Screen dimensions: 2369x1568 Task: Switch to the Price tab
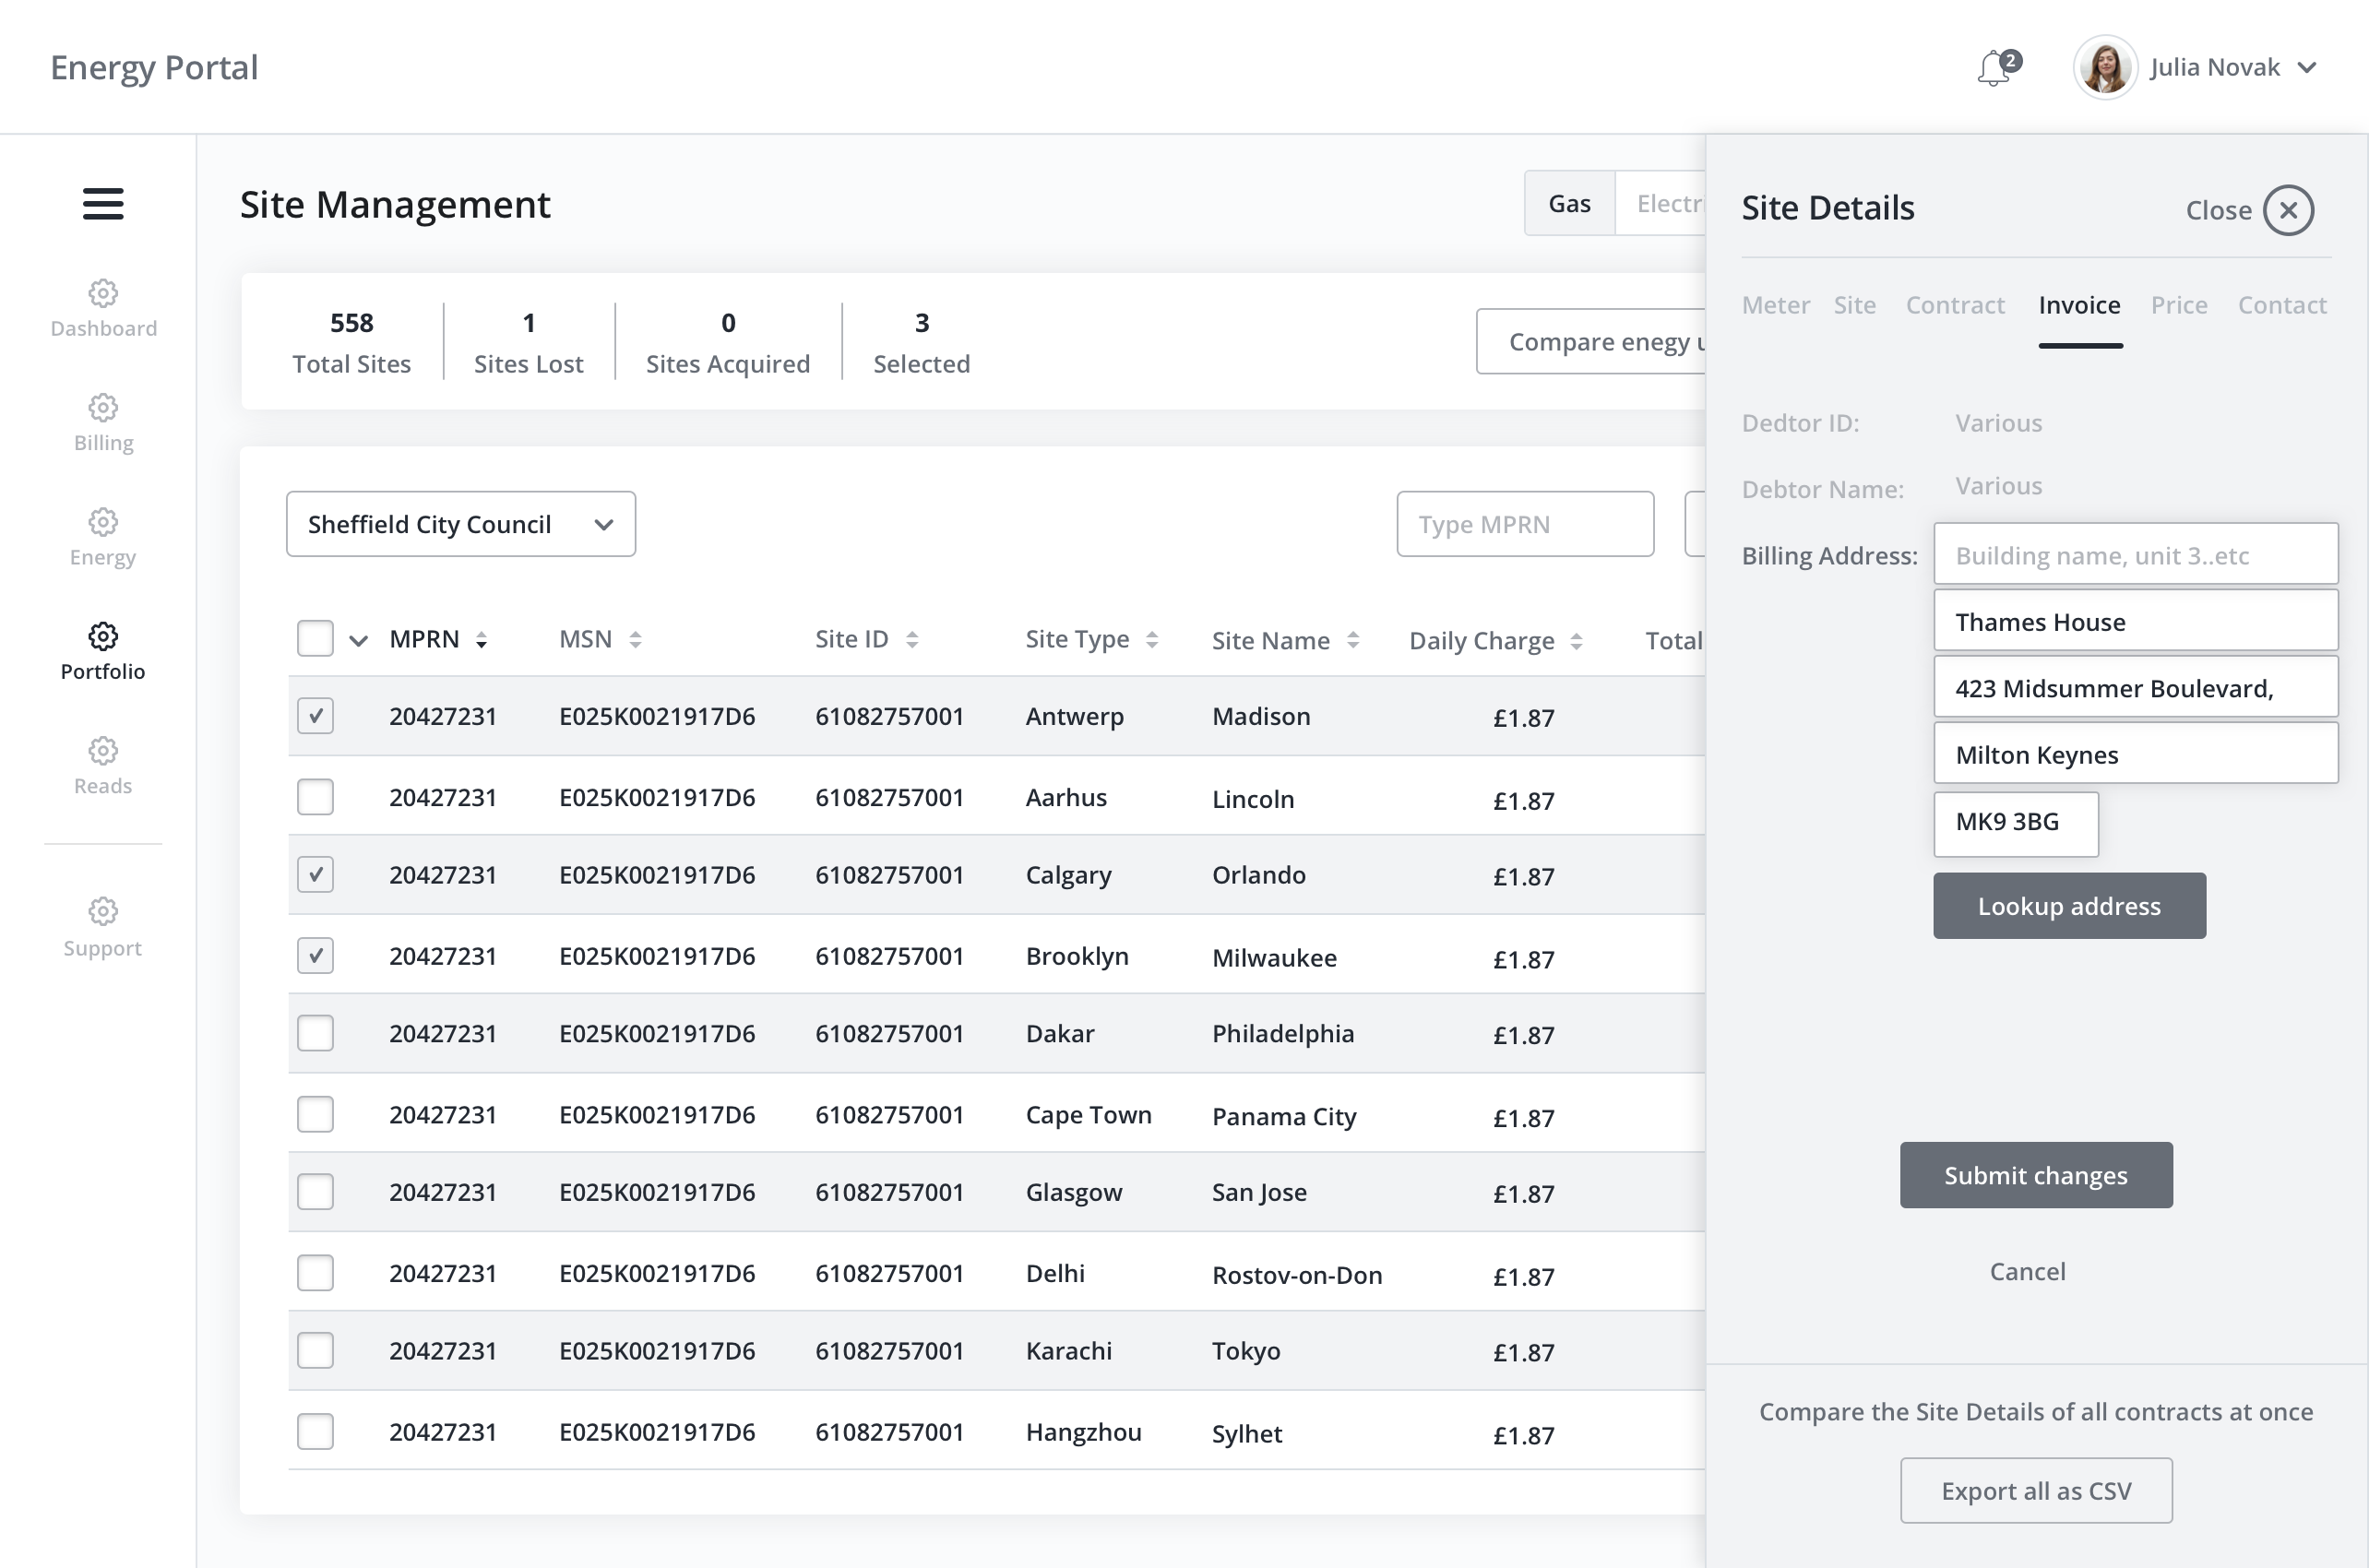click(2178, 305)
